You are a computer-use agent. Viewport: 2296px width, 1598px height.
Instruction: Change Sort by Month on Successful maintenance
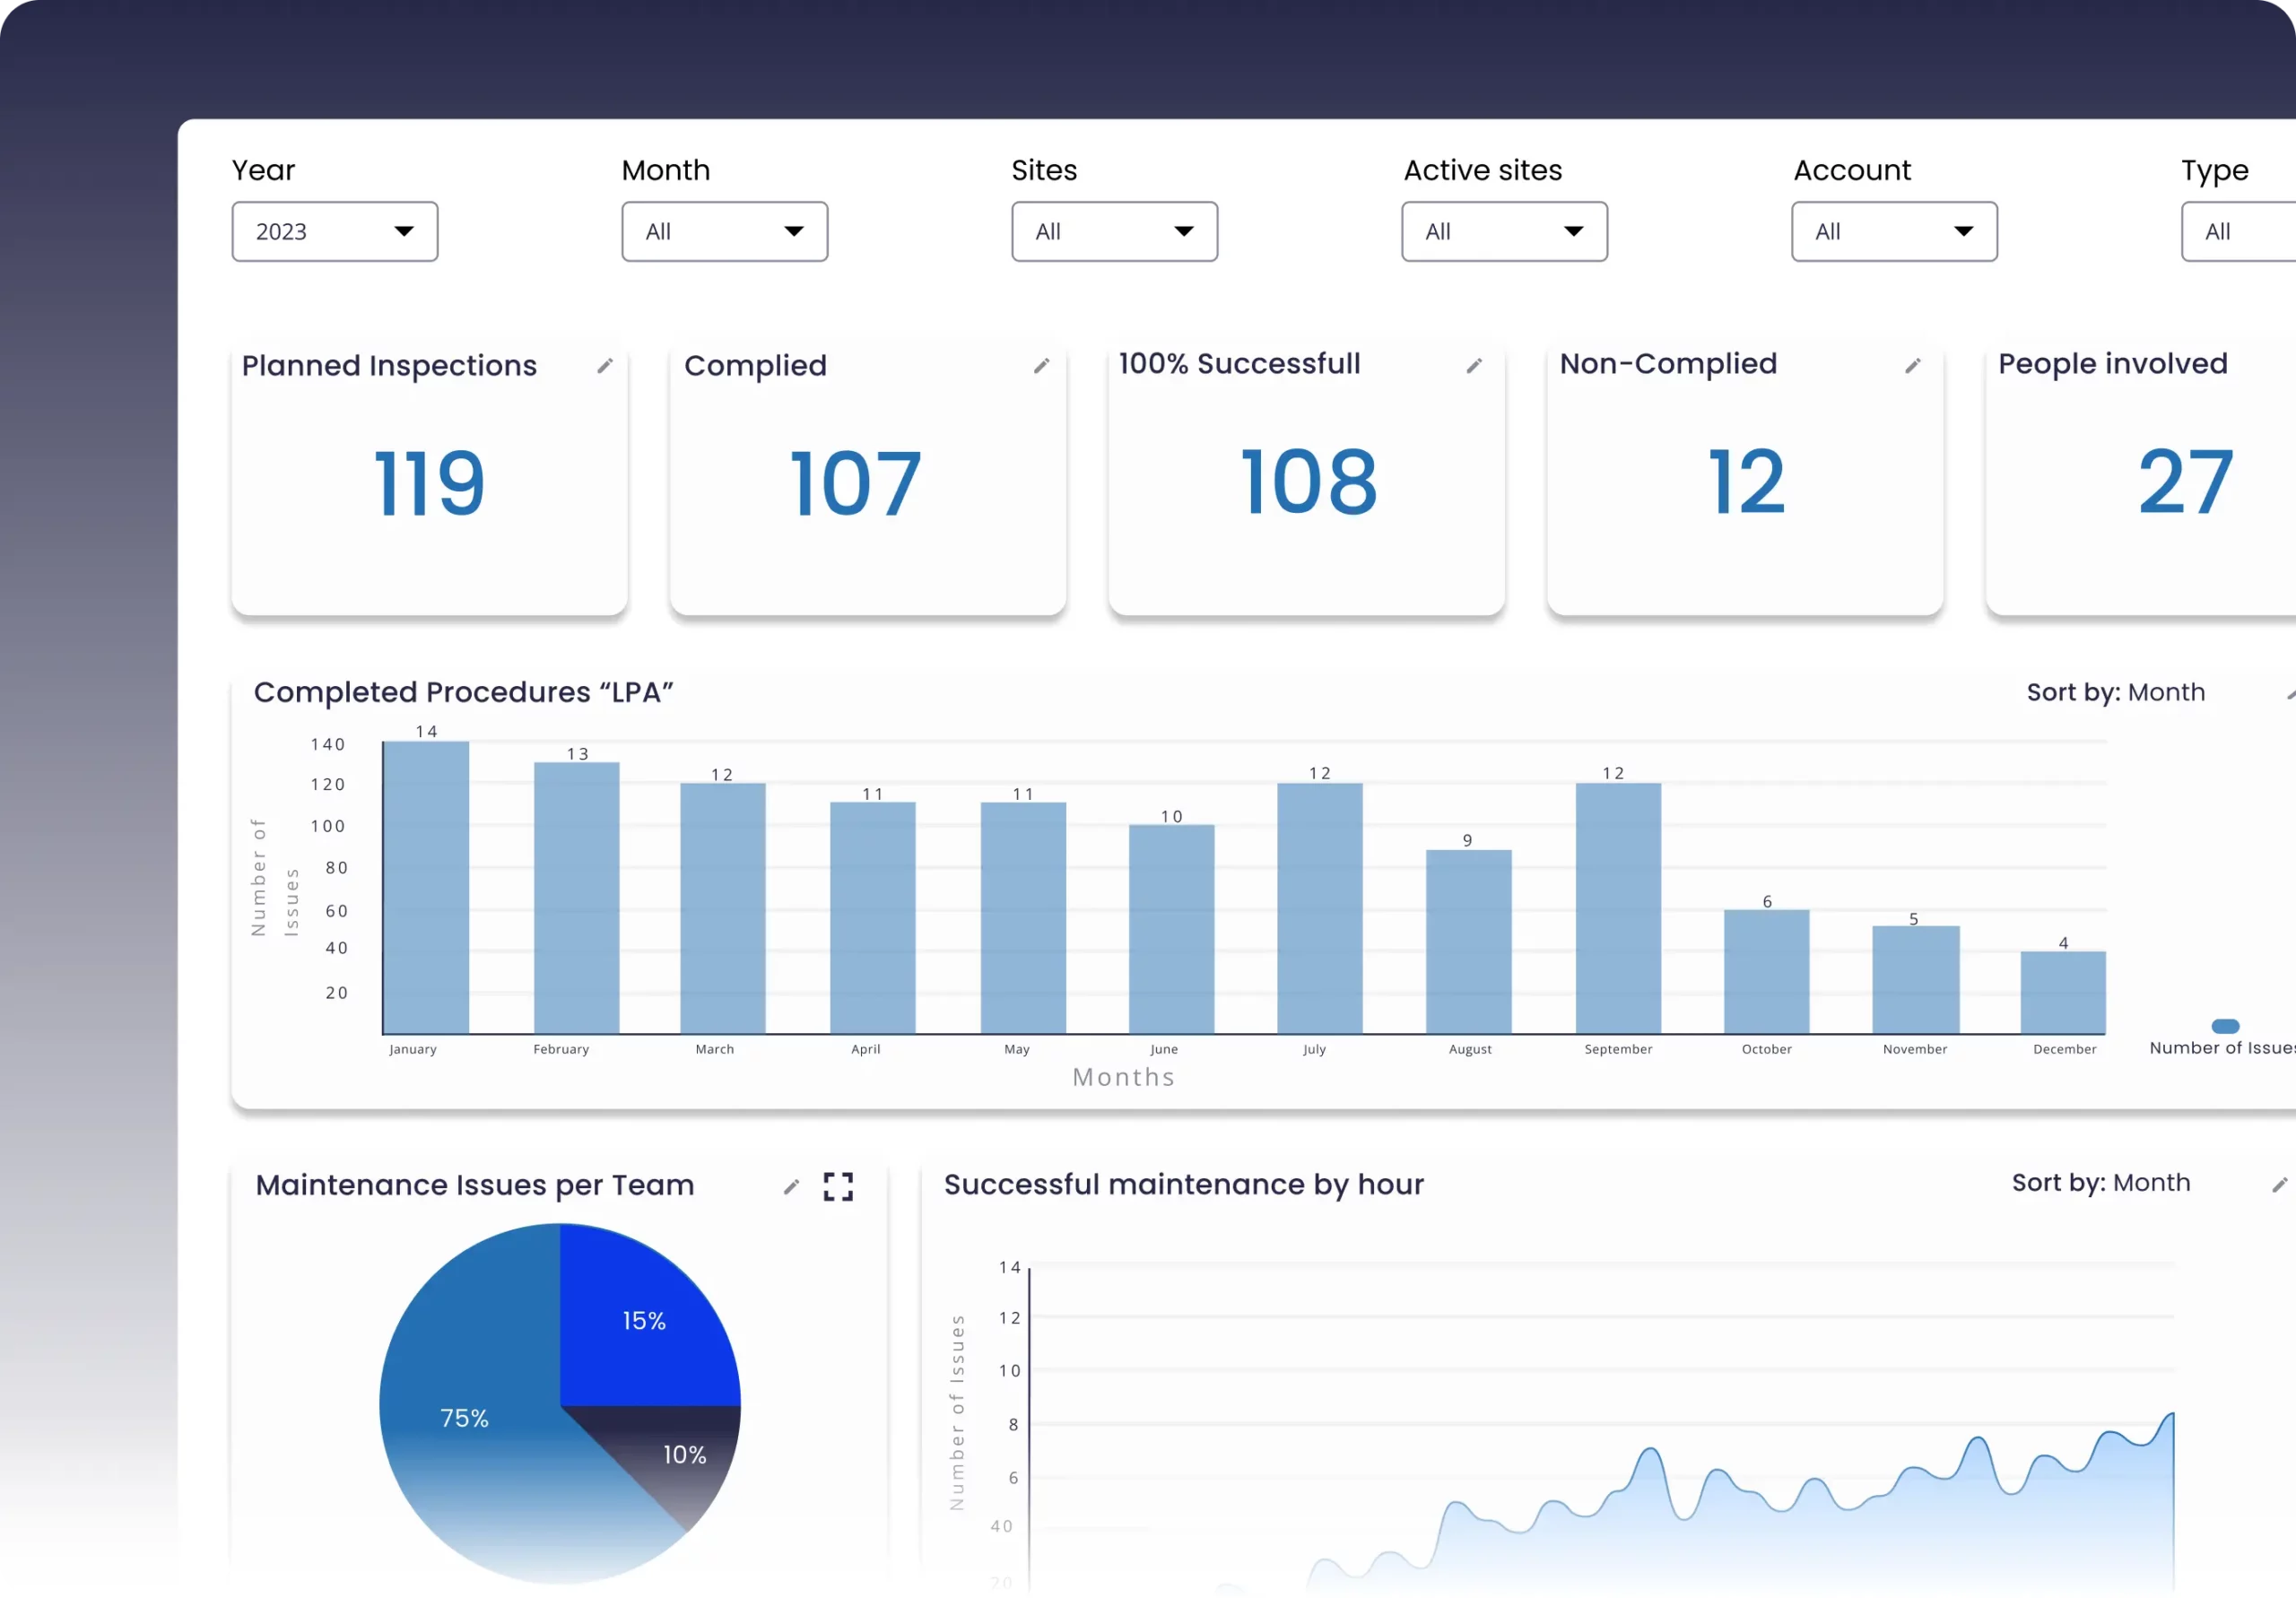[x=2101, y=1183]
